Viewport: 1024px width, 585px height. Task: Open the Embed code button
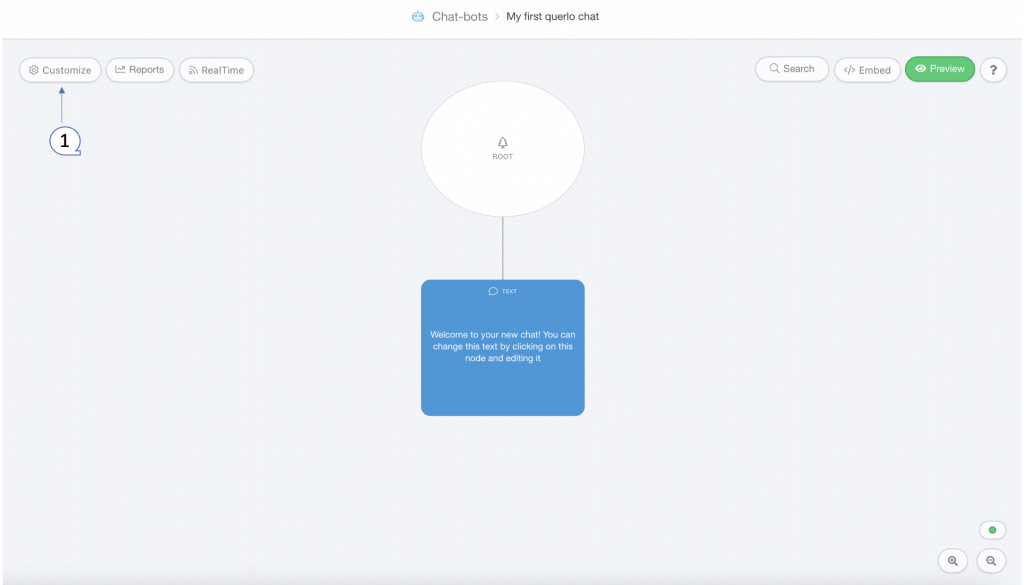pos(867,70)
